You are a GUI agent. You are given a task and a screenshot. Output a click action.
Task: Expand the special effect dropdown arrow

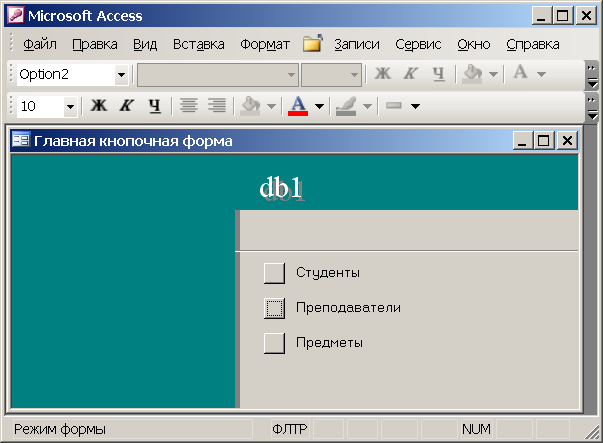(415, 106)
